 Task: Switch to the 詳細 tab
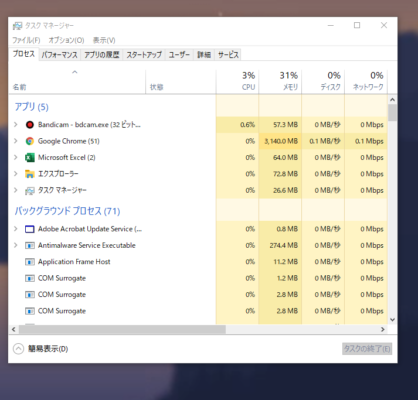[204, 55]
